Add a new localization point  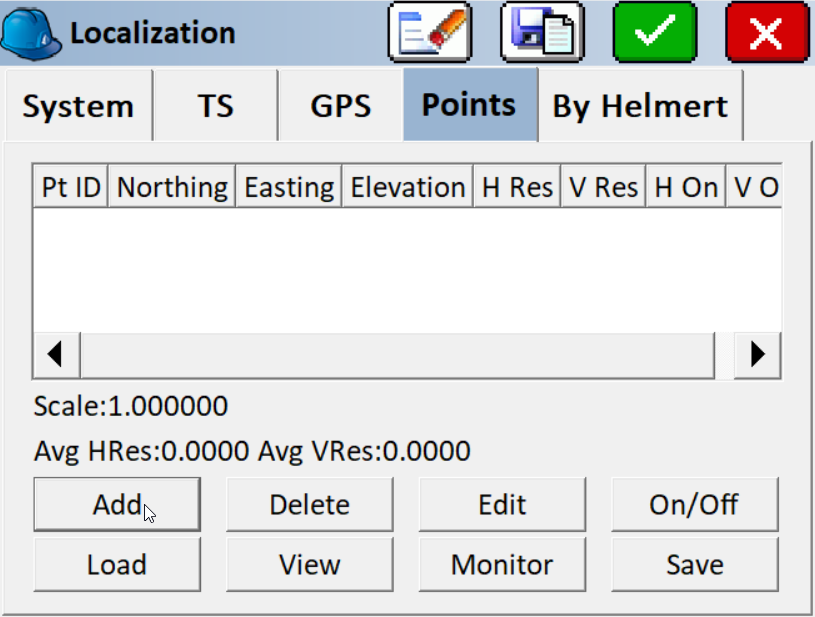point(117,504)
